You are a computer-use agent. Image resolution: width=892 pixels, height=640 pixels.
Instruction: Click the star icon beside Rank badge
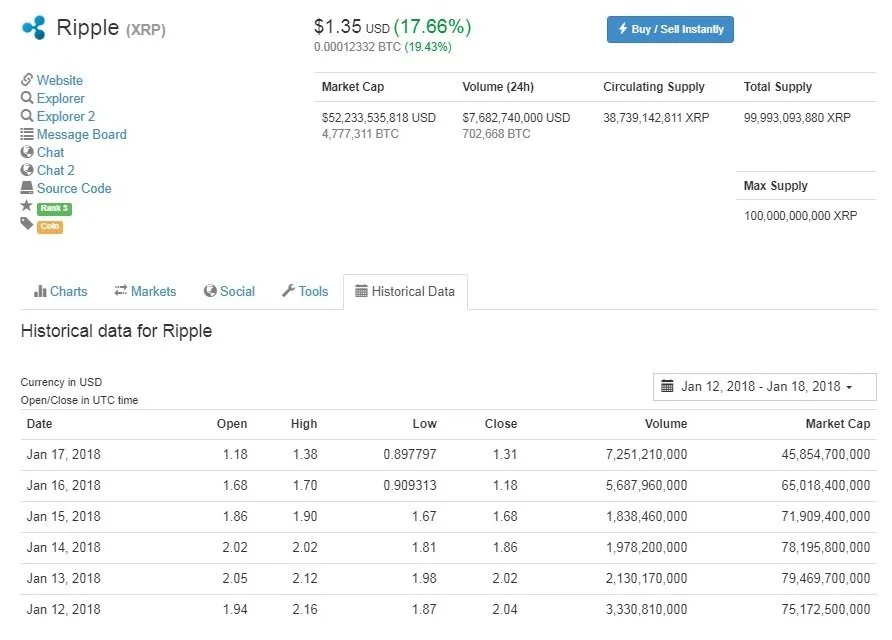tap(26, 205)
